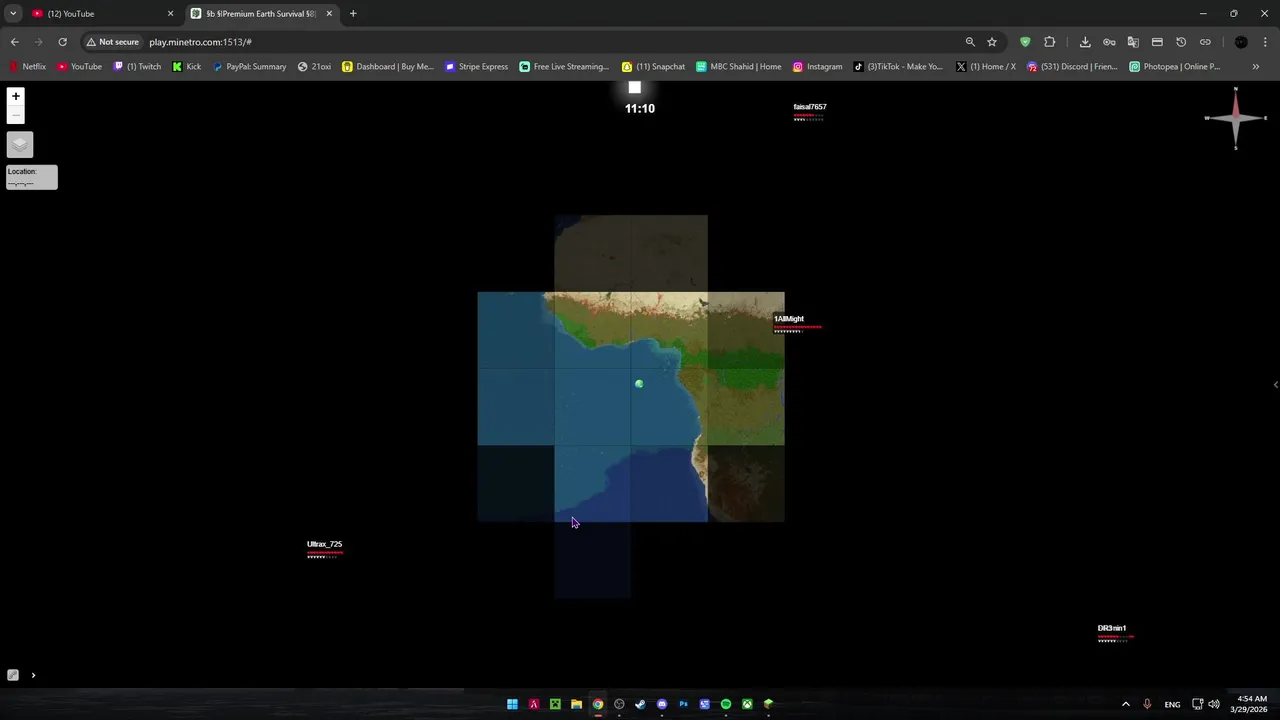Bookmark this page with star icon
The width and height of the screenshot is (1280, 720).
pyautogui.click(x=992, y=42)
